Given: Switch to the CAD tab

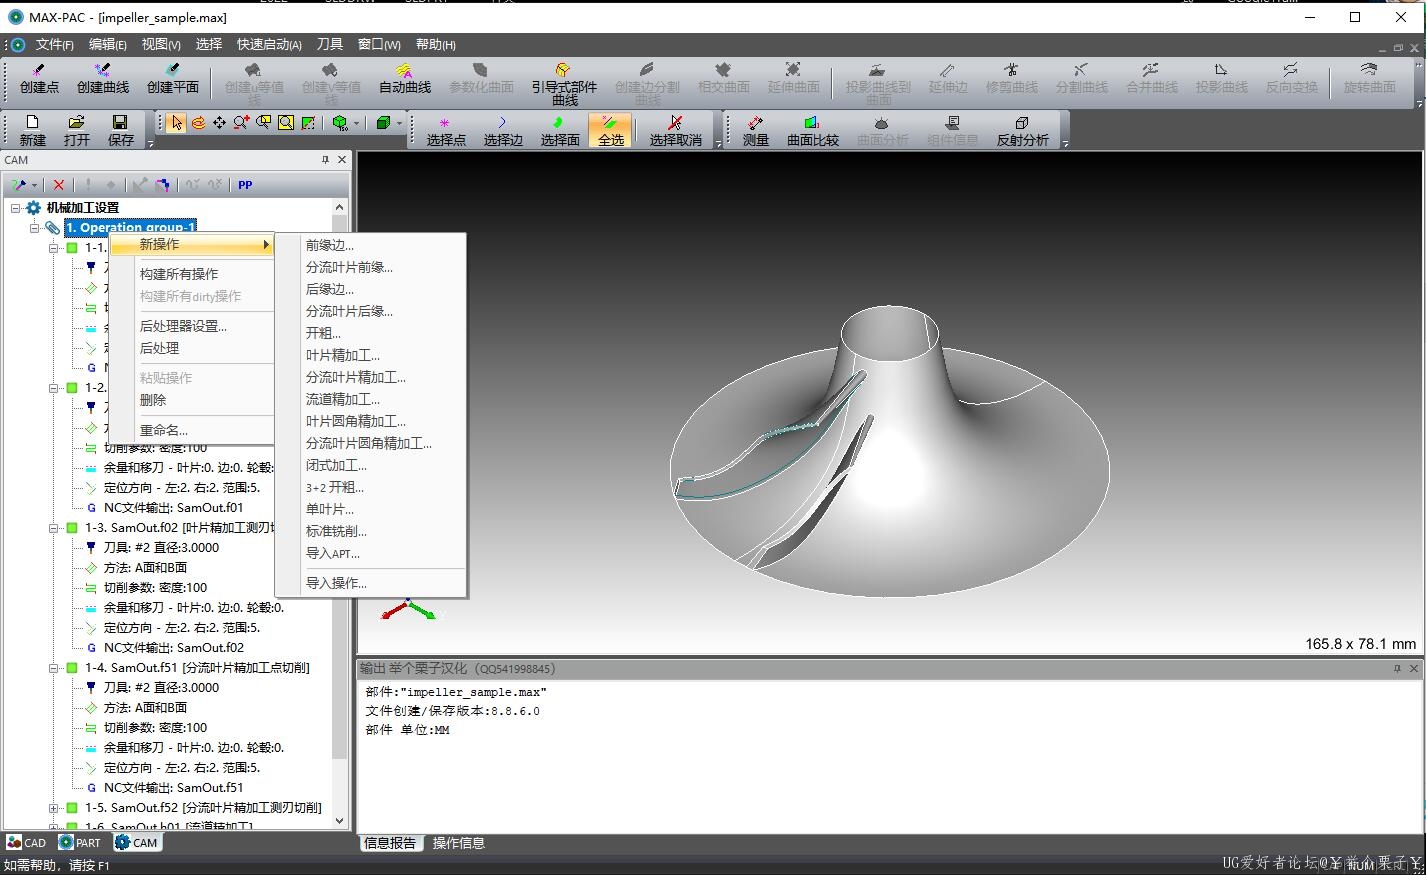Looking at the screenshot, I should pyautogui.click(x=27, y=843).
